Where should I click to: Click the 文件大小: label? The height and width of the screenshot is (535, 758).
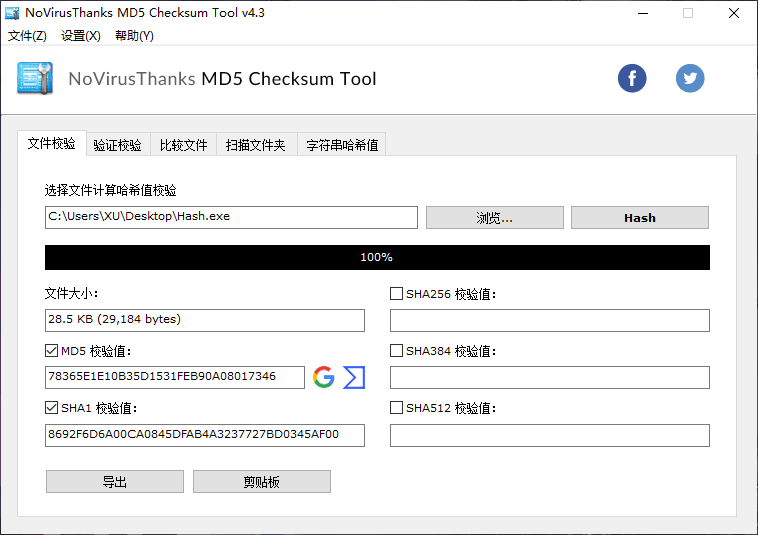(72, 293)
